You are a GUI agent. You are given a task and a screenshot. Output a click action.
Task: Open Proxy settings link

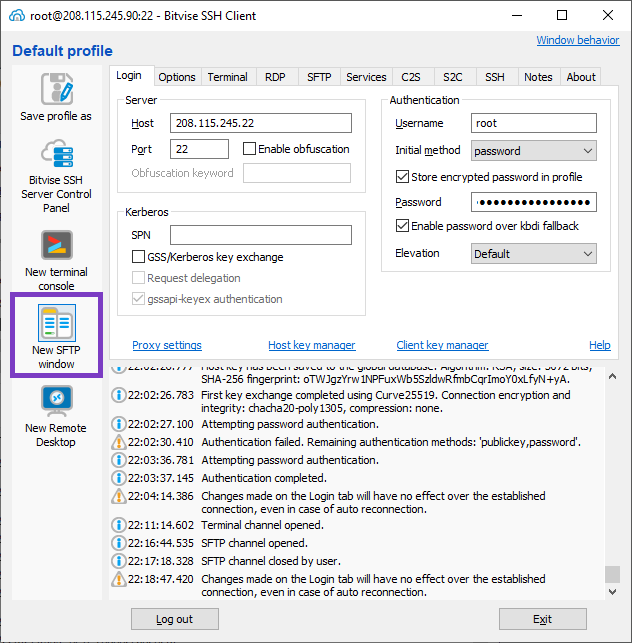click(x=167, y=345)
